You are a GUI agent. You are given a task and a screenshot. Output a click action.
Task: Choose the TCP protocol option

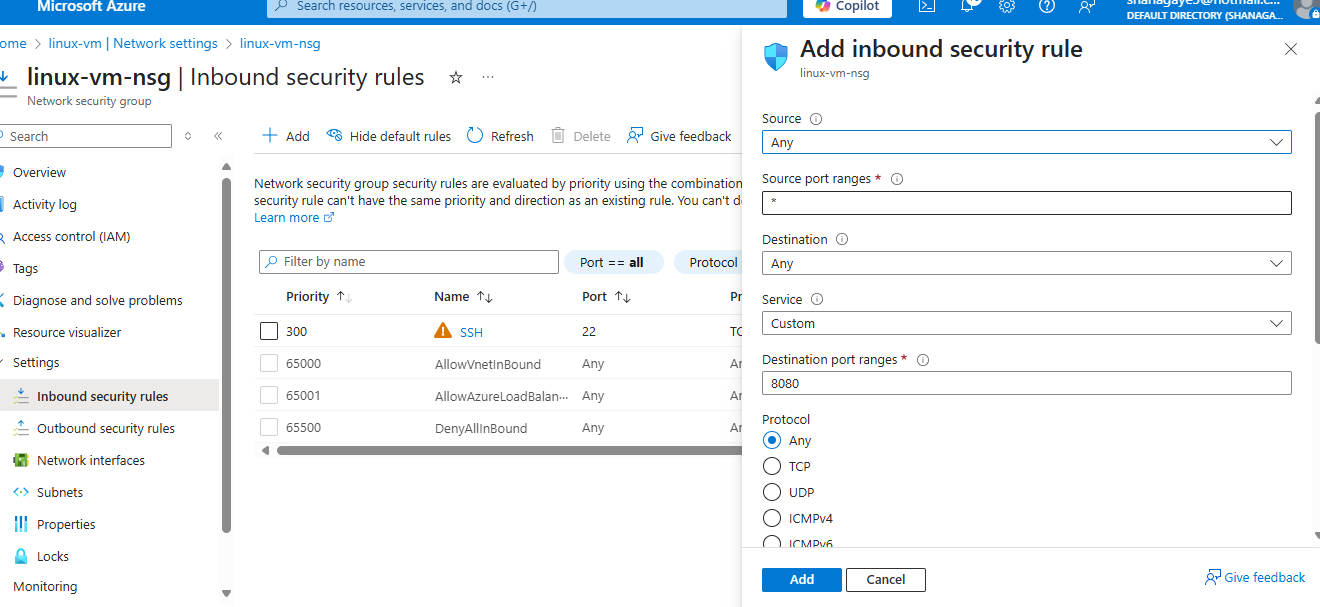pyautogui.click(x=771, y=466)
